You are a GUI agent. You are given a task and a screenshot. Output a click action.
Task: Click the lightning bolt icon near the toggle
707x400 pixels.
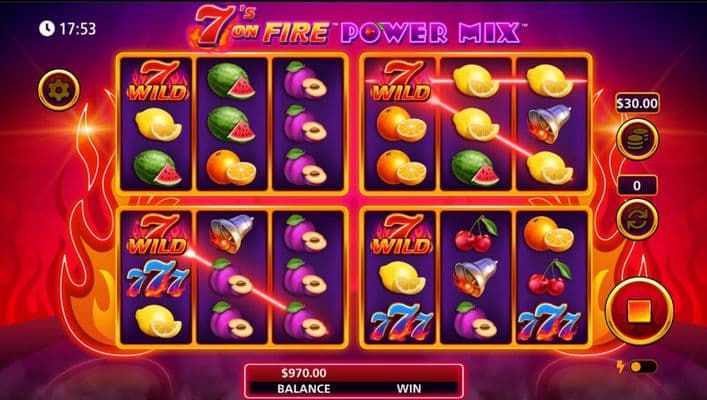click(620, 367)
